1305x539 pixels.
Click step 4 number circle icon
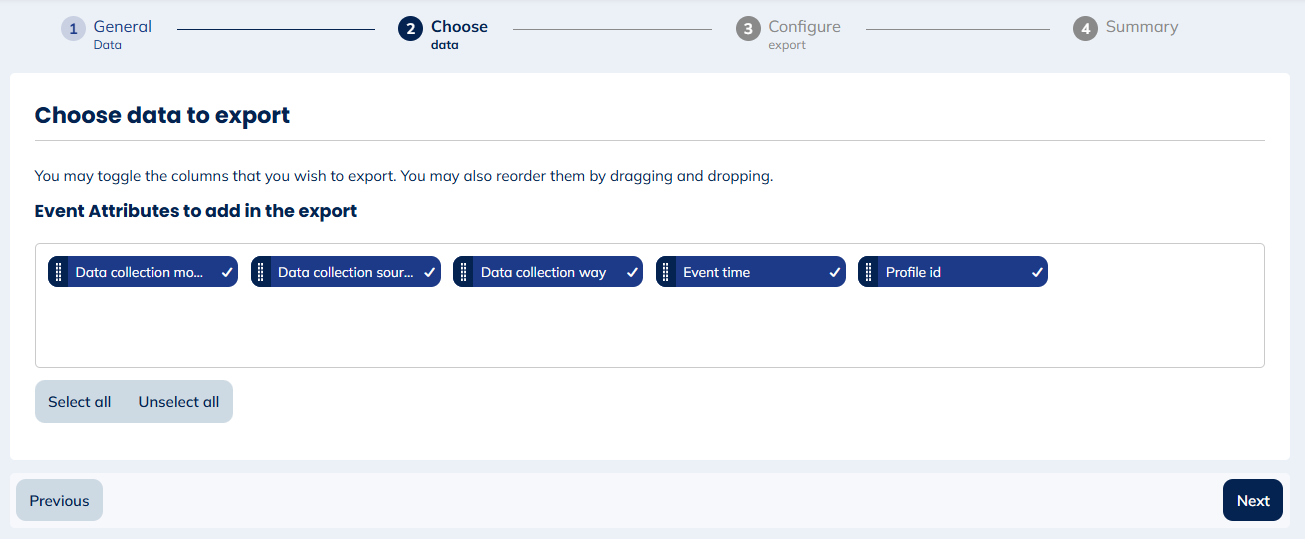(1085, 29)
